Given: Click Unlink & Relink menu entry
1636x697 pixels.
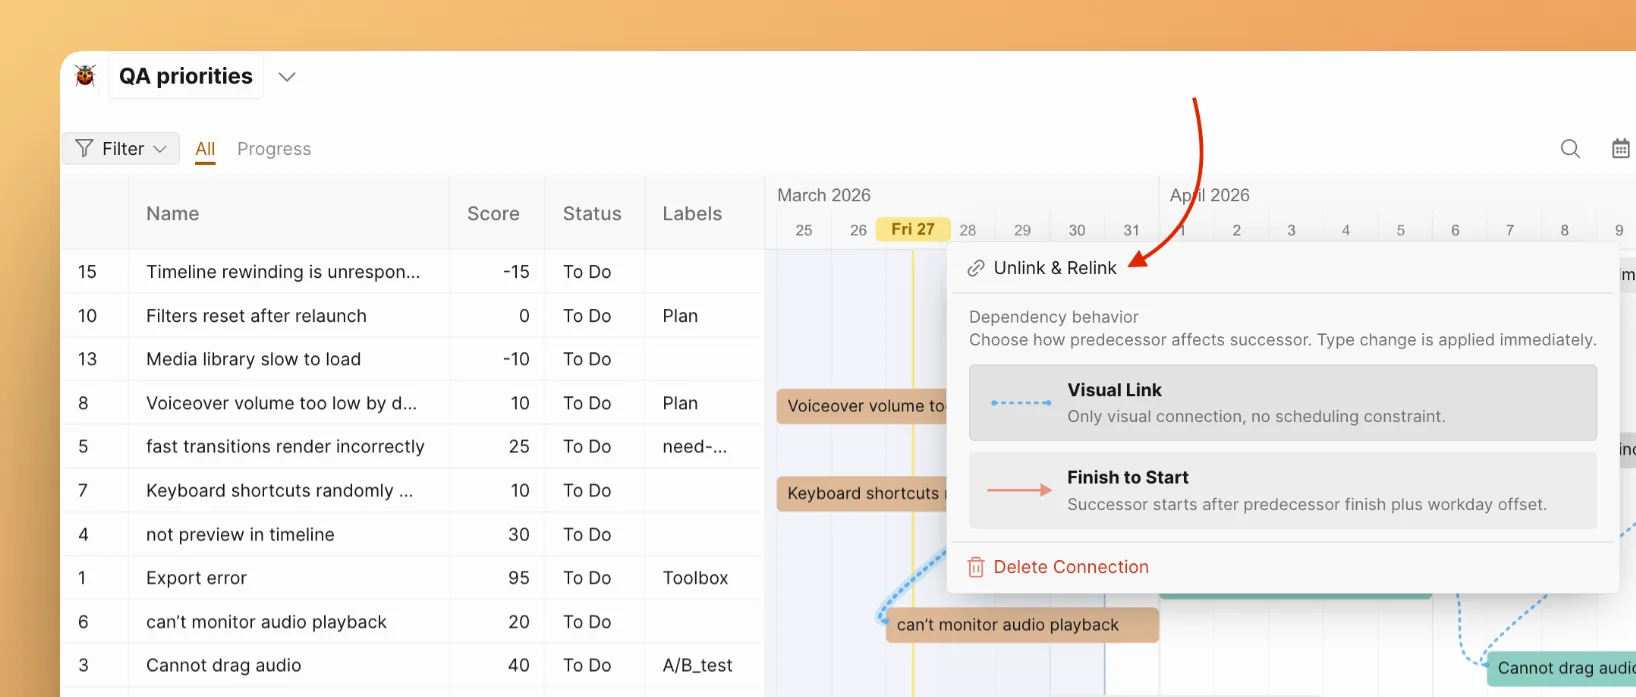Looking at the screenshot, I should pyautogui.click(x=1054, y=268).
